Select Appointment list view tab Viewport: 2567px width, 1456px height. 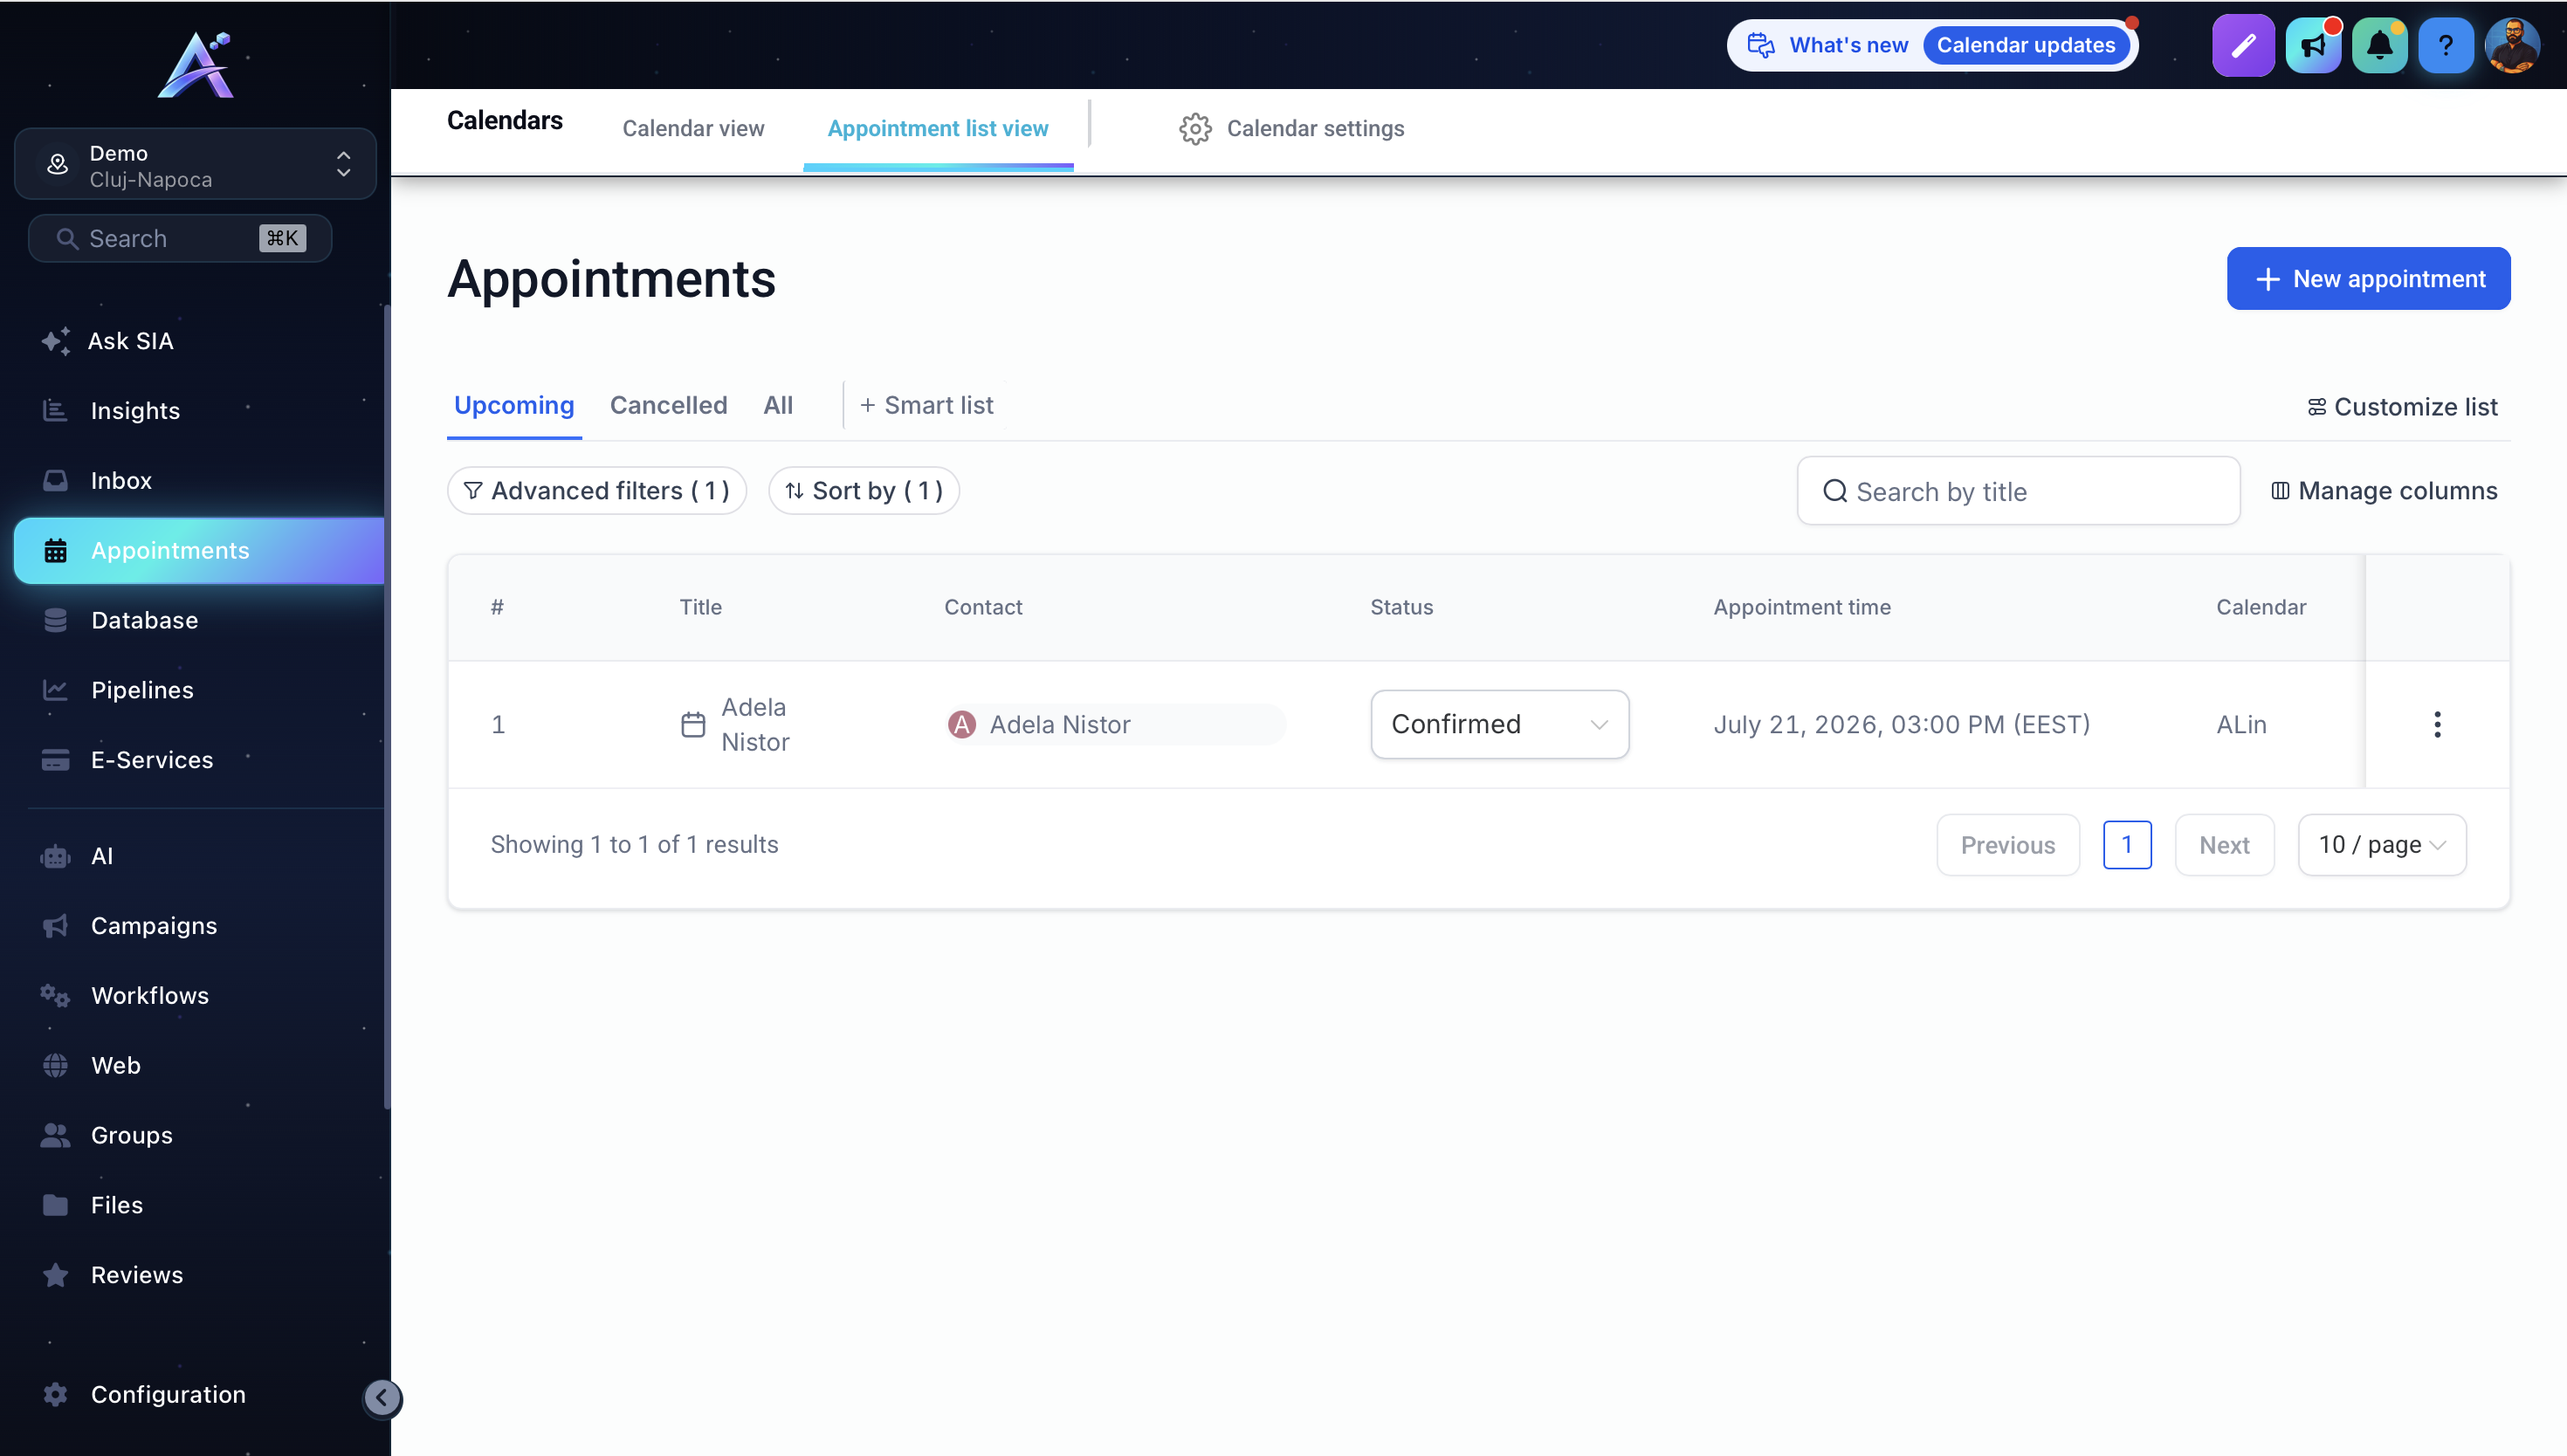[938, 129]
